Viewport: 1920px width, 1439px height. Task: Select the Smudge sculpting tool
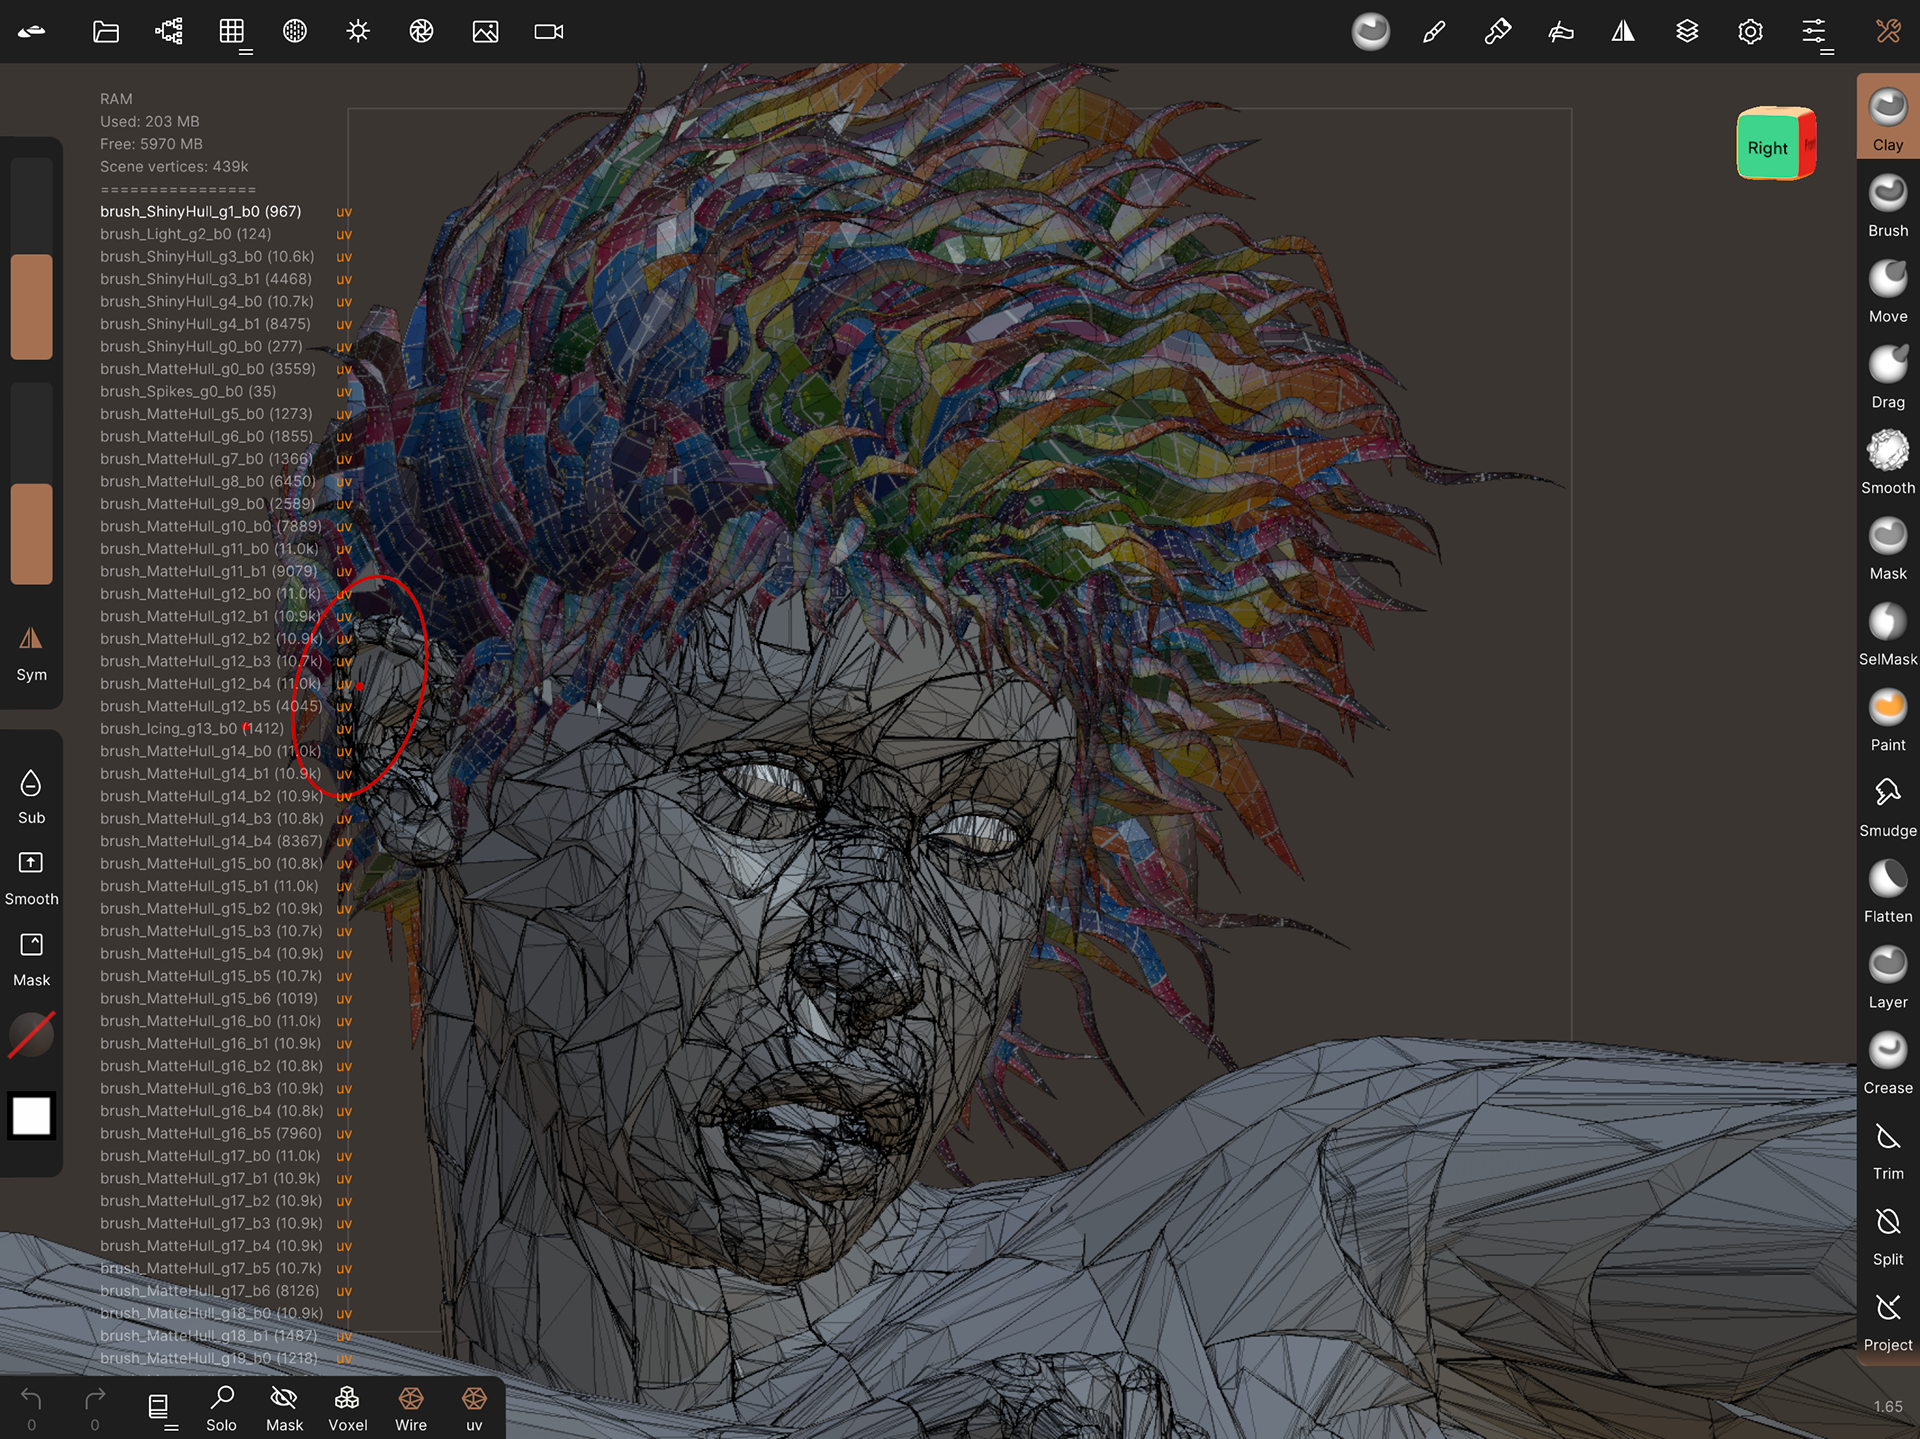(1887, 805)
